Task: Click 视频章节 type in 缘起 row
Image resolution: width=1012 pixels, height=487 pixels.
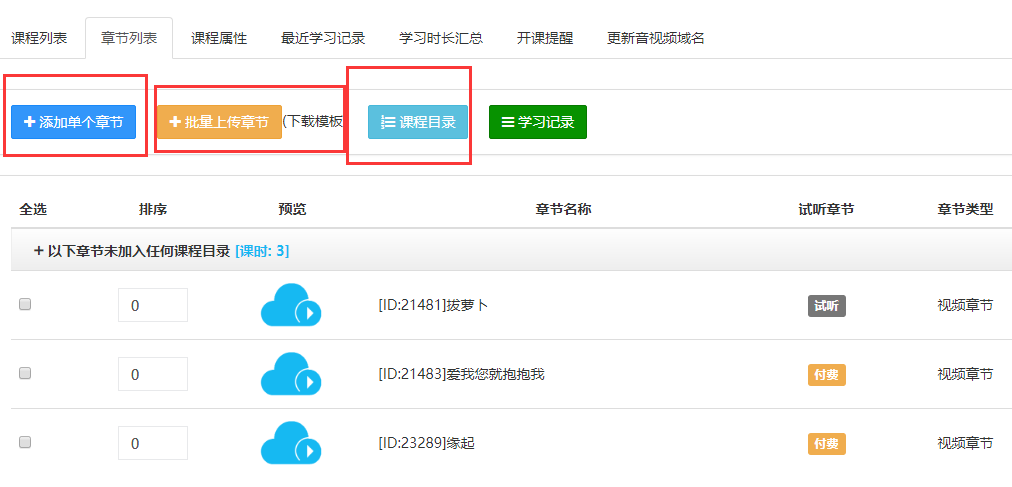Action: (x=965, y=443)
